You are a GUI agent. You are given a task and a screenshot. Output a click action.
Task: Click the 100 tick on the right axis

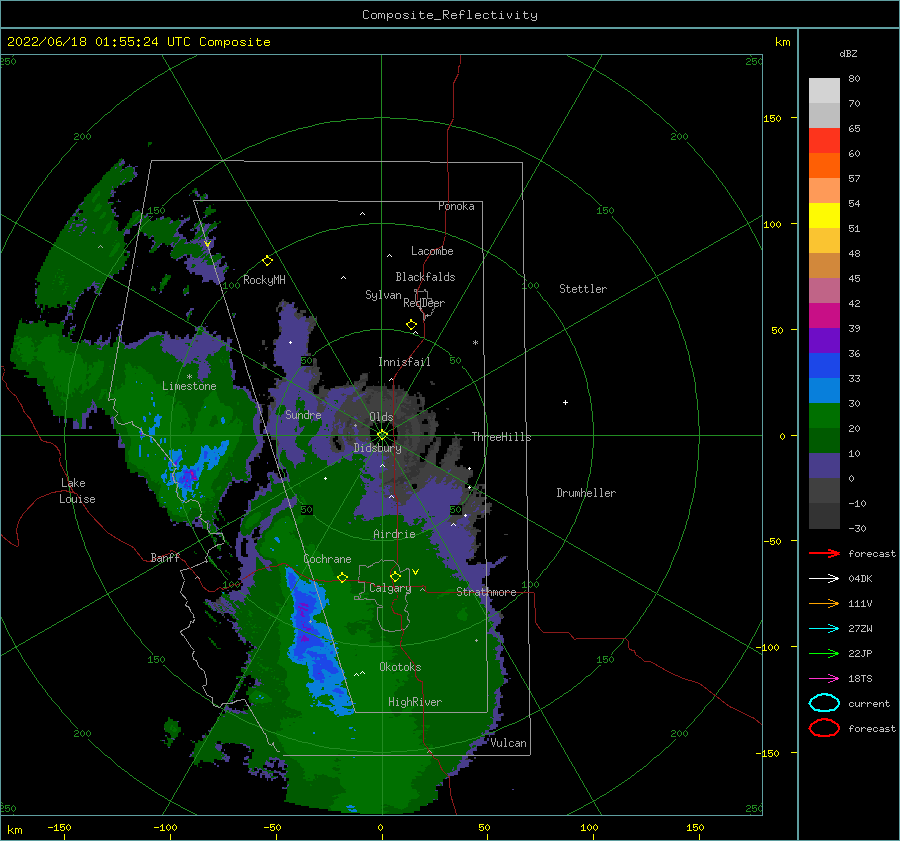click(772, 224)
